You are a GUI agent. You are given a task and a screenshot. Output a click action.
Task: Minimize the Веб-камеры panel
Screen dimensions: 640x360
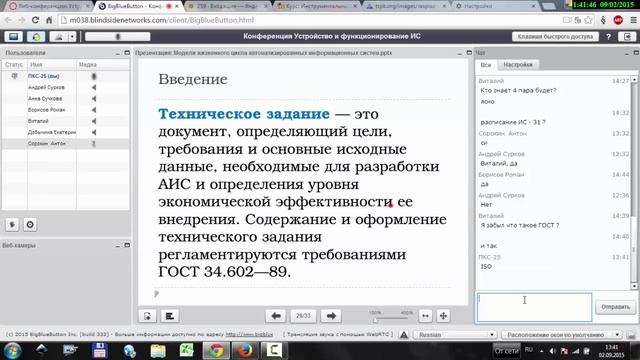[x=118, y=246]
